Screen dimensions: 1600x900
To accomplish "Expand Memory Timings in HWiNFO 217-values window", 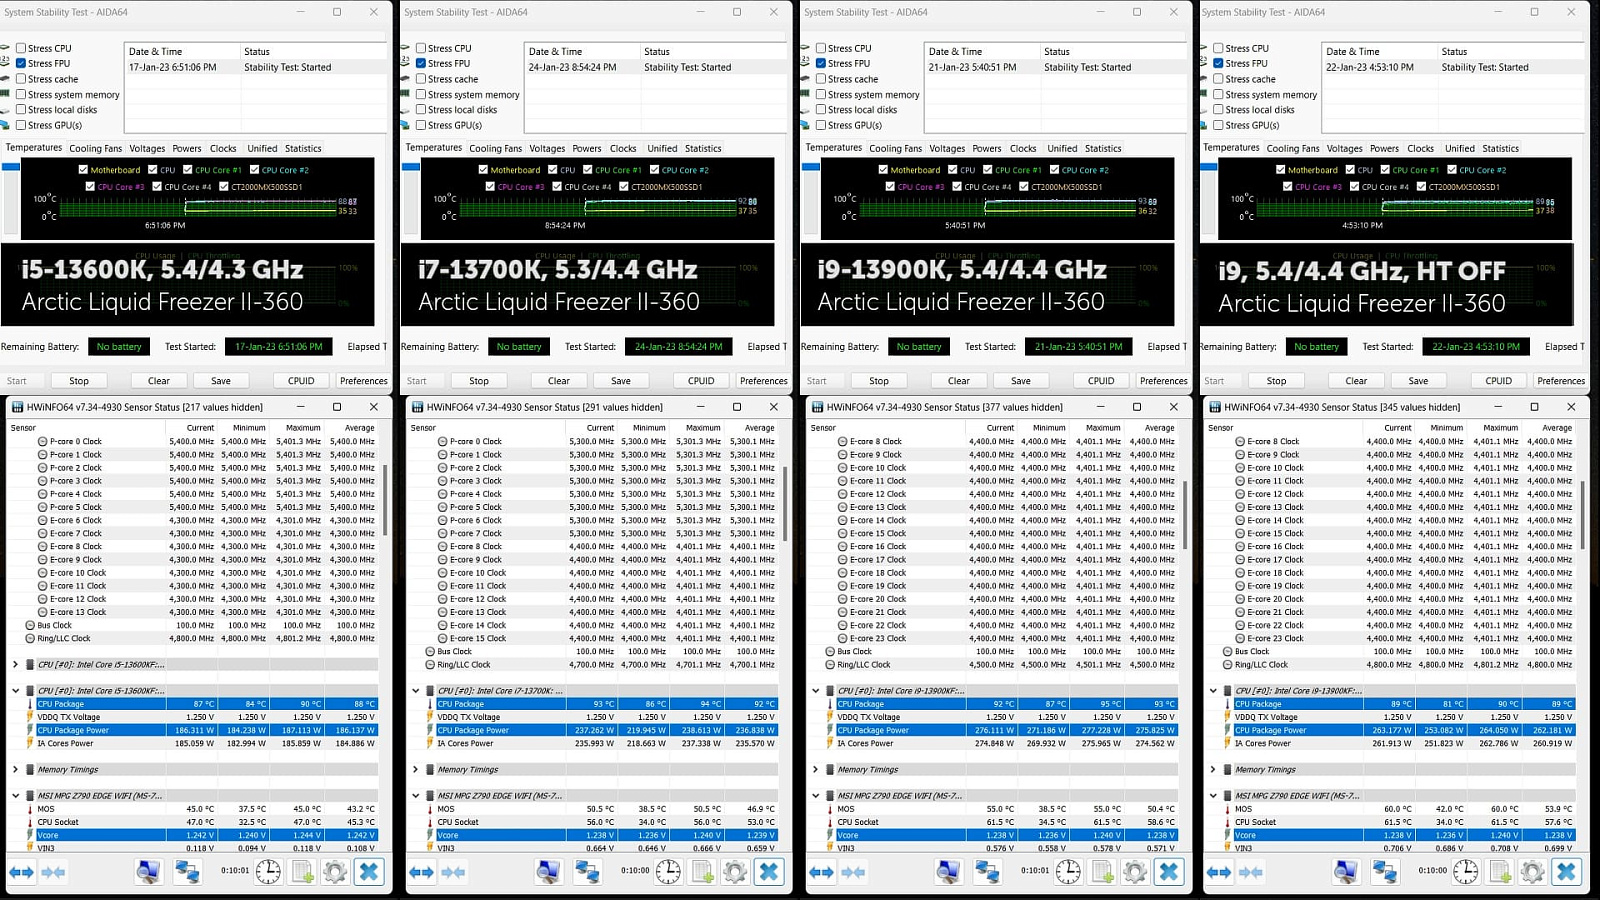I will [16, 769].
